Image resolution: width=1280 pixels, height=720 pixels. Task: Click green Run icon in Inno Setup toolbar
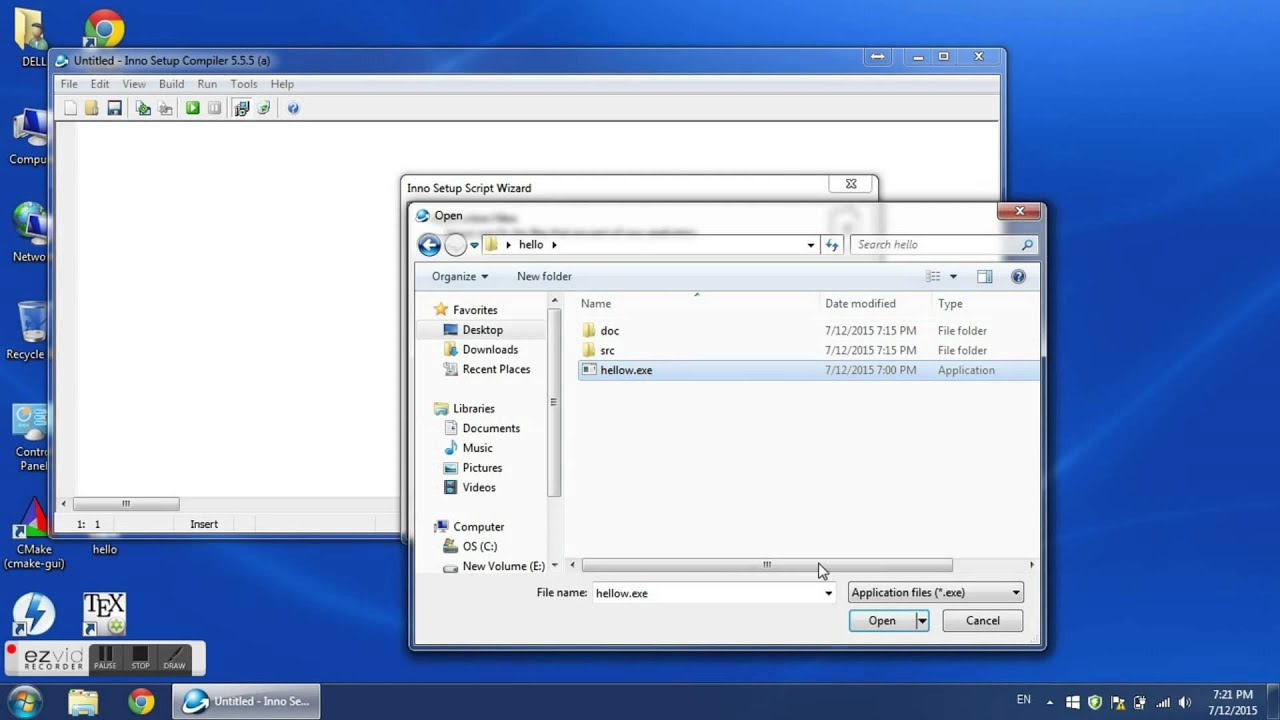pyautogui.click(x=193, y=108)
